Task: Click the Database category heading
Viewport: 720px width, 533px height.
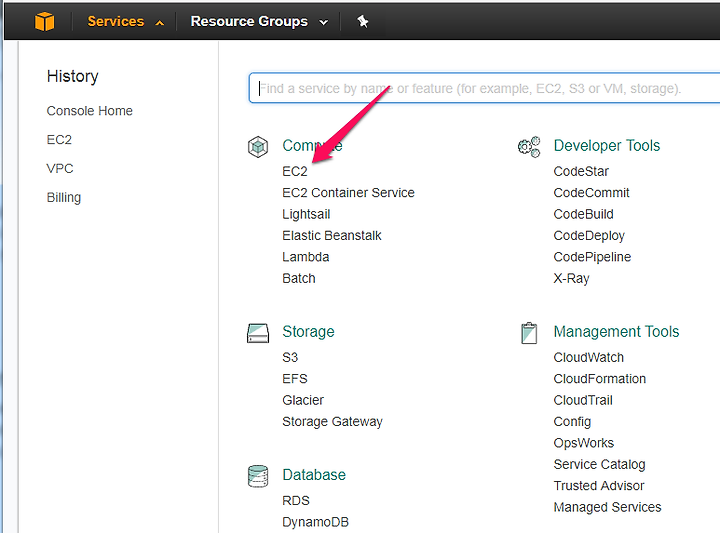Action: coord(314,475)
